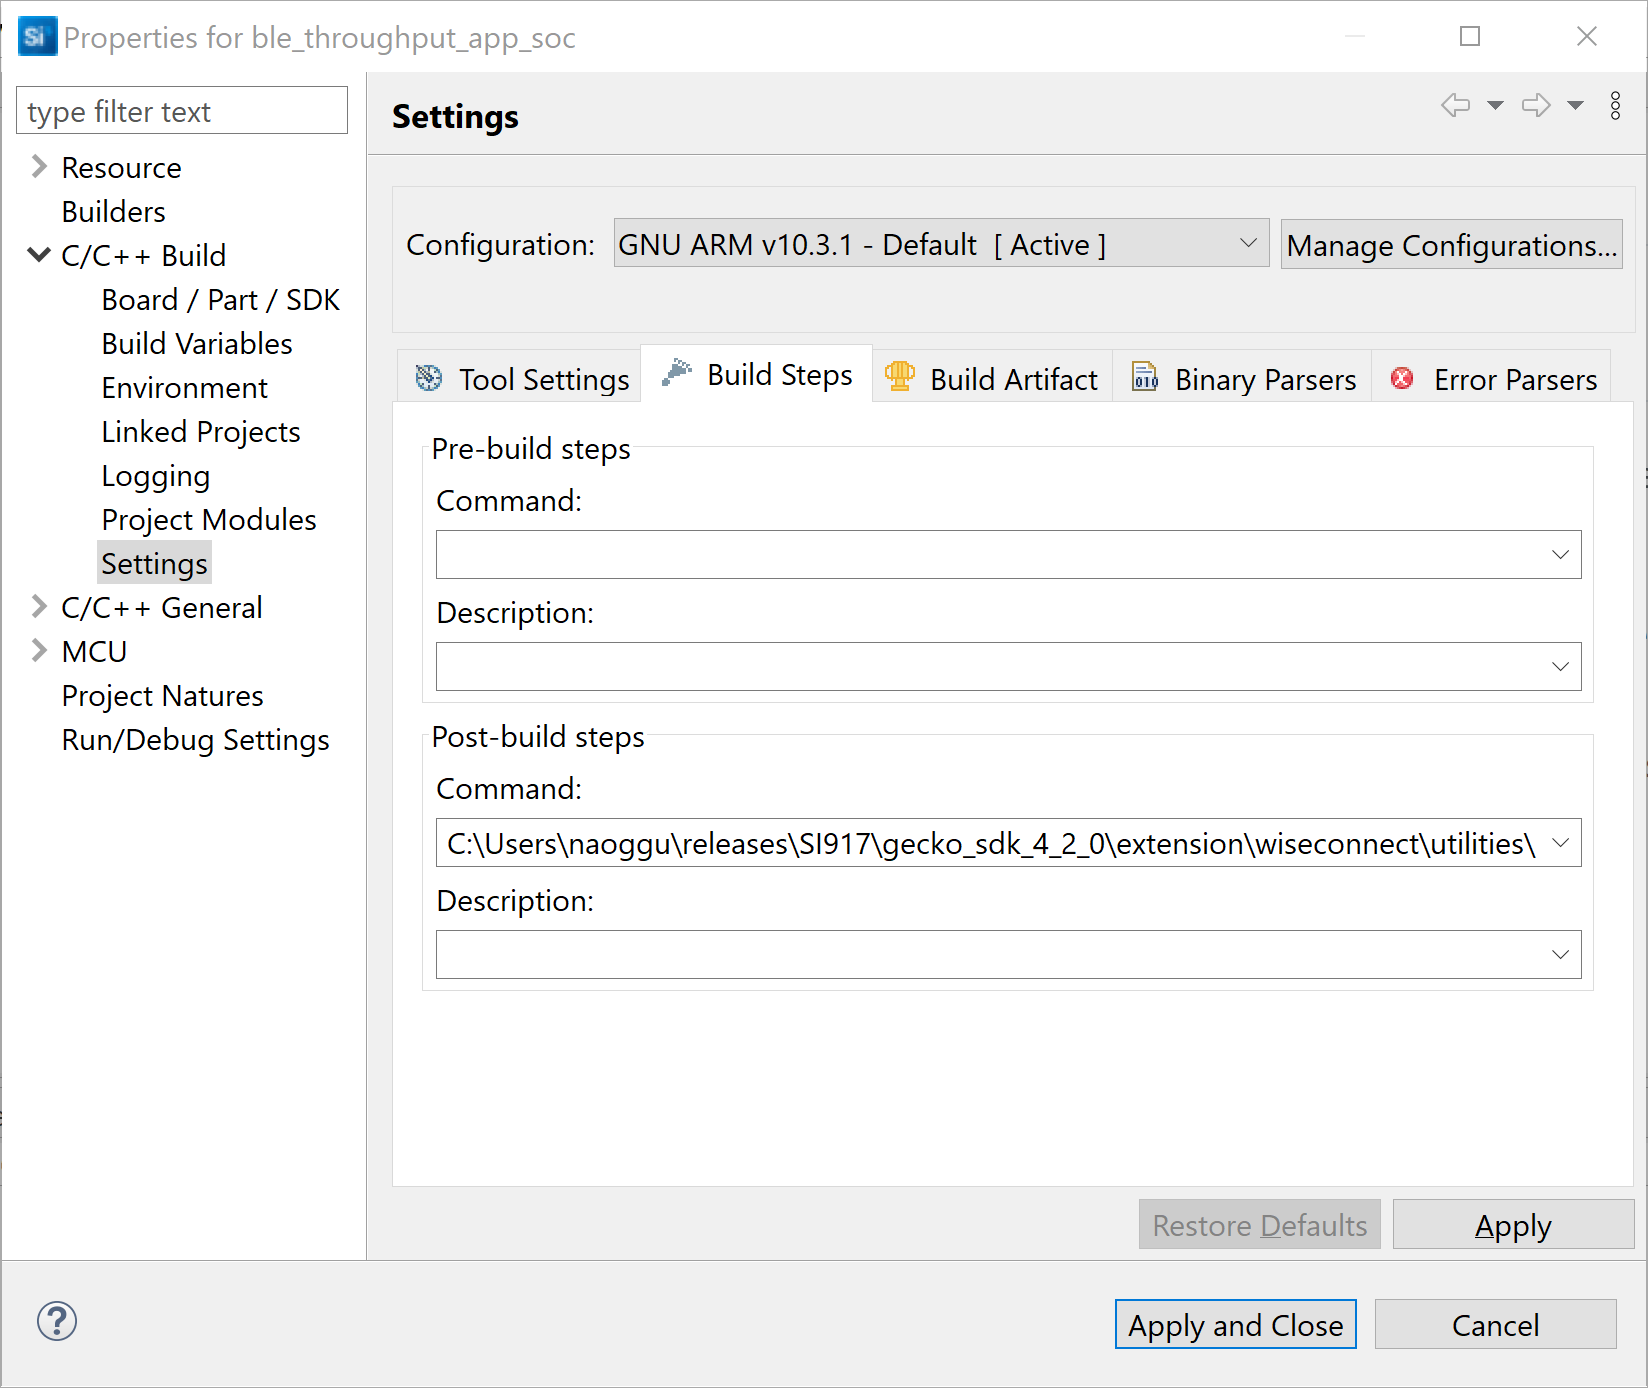Click the Error Parsers red icon
This screenshot has height=1388, width=1648.
coord(1402,378)
